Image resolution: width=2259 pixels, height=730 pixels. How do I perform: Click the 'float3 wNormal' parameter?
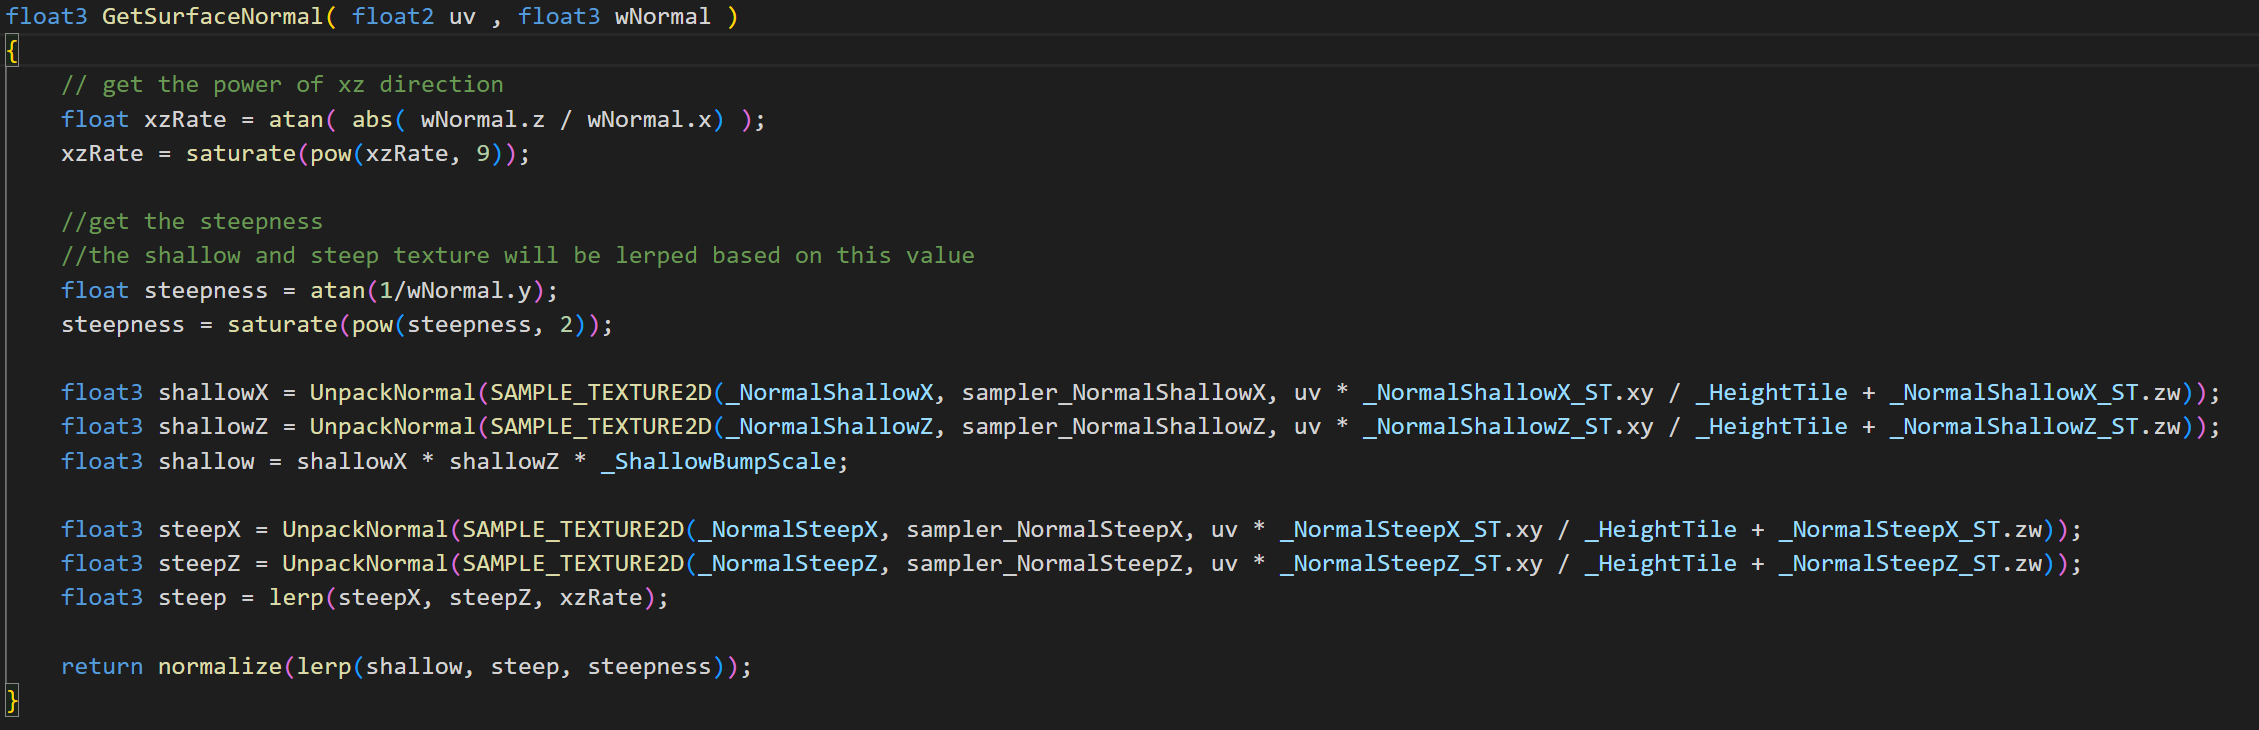coord(614,17)
